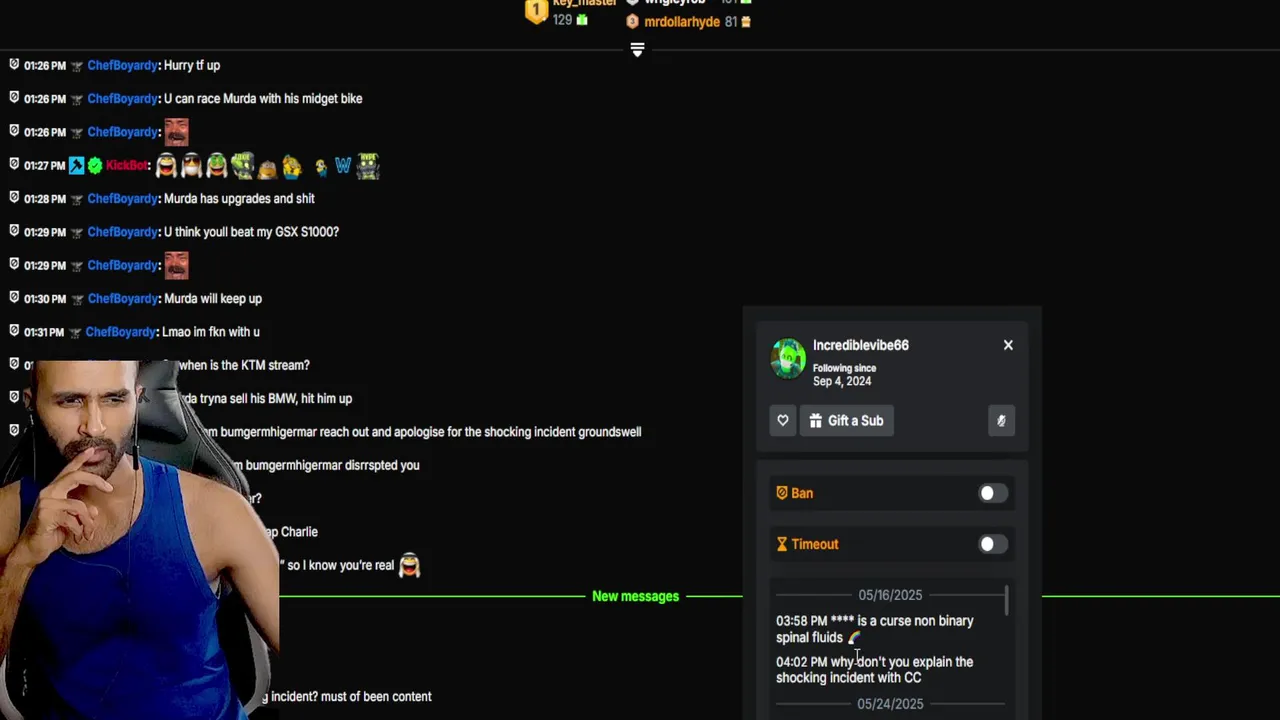The height and width of the screenshot is (720, 1280).
Task: Click the gift icon on Gift a Sub
Action: point(816,421)
